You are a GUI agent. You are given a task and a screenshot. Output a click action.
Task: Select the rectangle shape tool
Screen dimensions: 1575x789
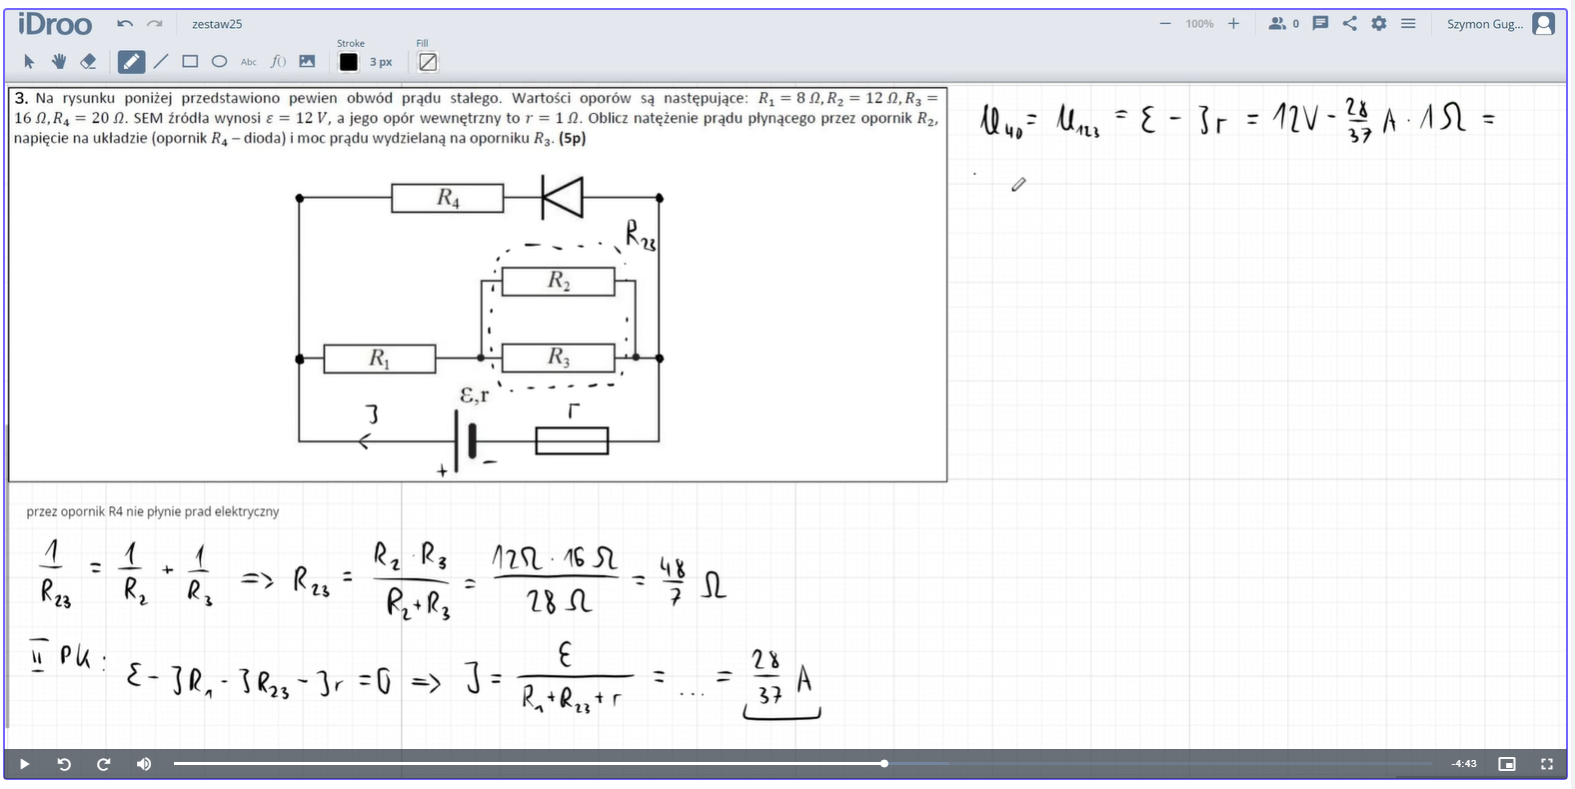(x=190, y=62)
